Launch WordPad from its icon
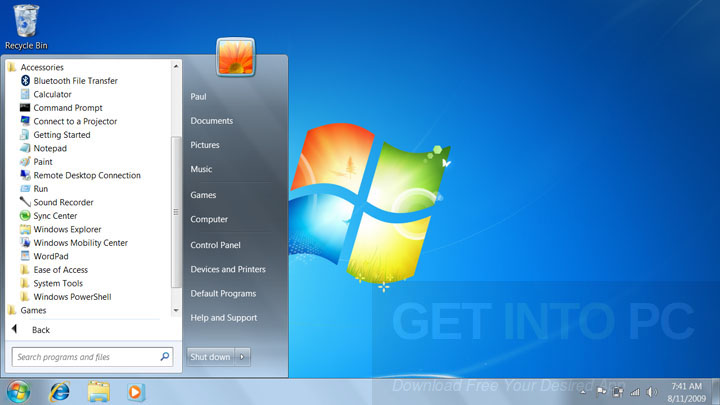Image resolution: width=720 pixels, height=405 pixels. (x=25, y=256)
